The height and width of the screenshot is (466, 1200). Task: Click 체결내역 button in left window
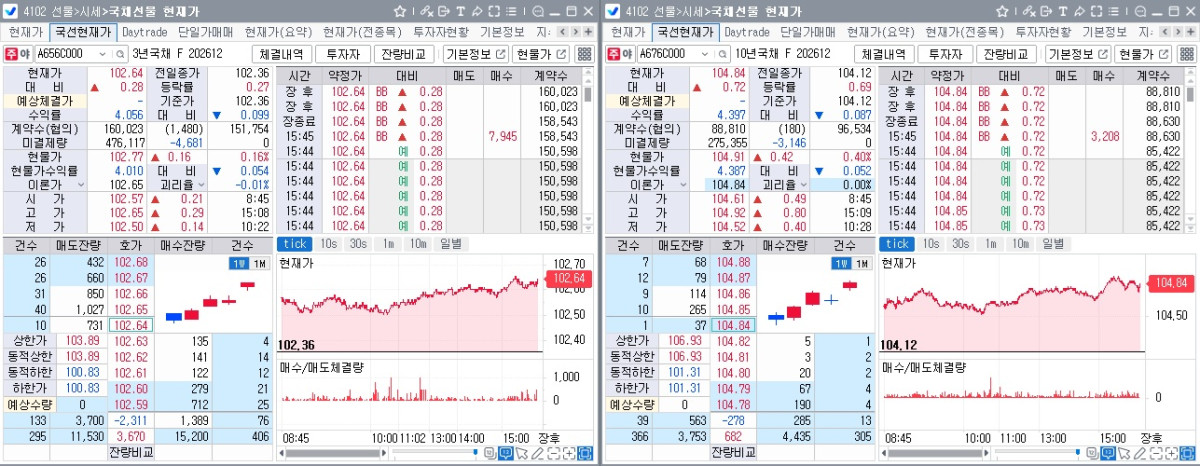point(283,54)
